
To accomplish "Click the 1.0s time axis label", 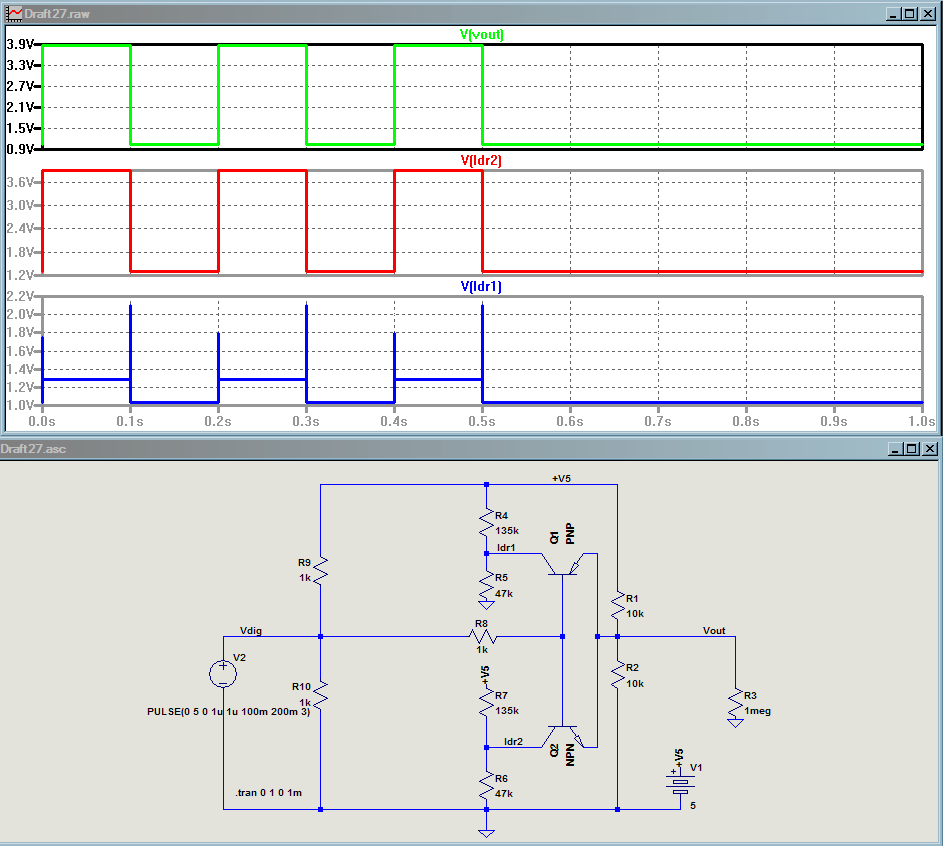I will pyautogui.click(x=921, y=421).
